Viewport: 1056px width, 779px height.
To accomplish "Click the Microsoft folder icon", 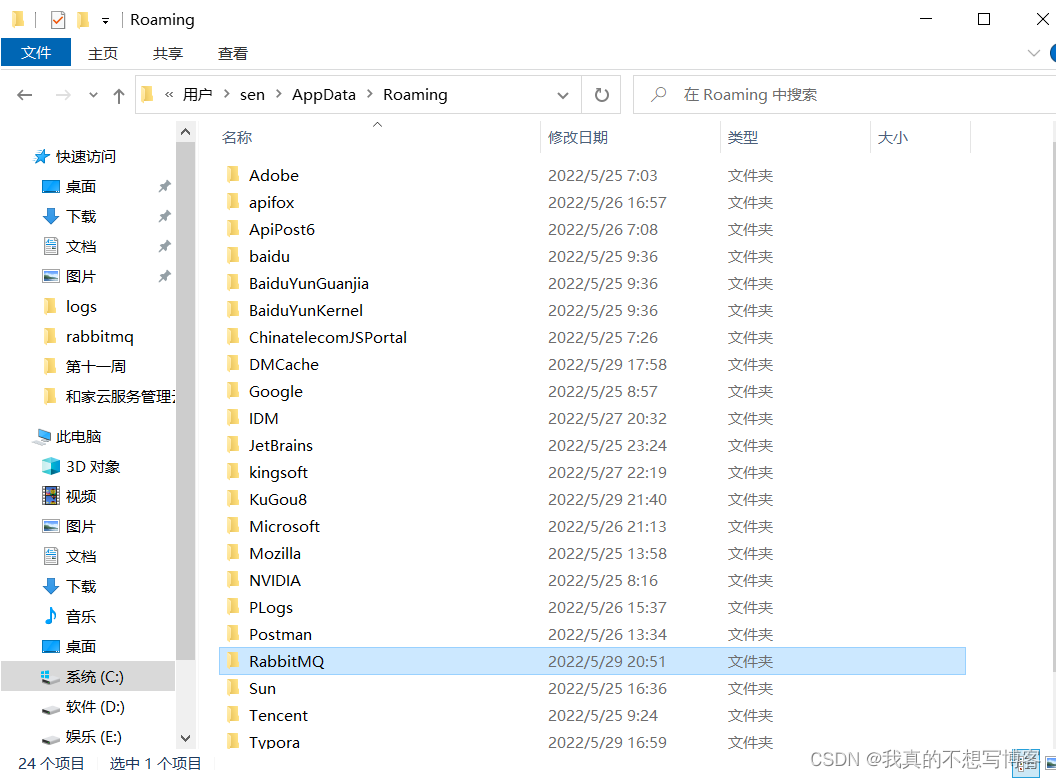I will [x=233, y=525].
